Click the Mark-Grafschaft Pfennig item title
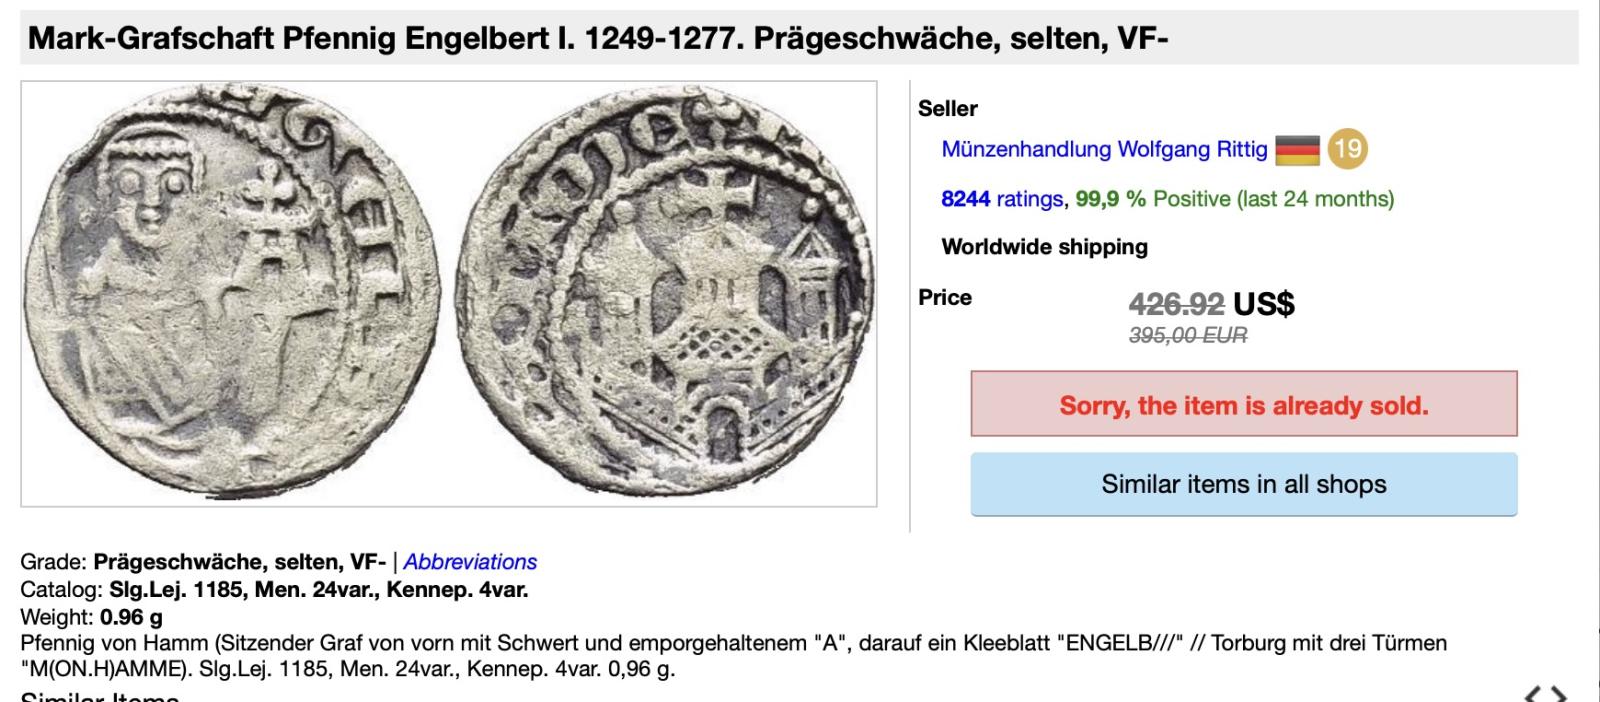The width and height of the screenshot is (1600, 702). click(598, 39)
